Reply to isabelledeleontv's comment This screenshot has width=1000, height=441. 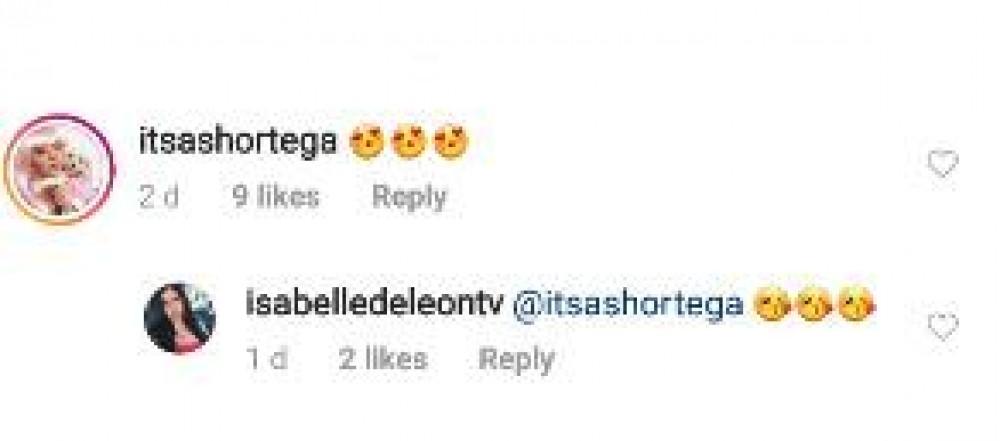tap(517, 360)
